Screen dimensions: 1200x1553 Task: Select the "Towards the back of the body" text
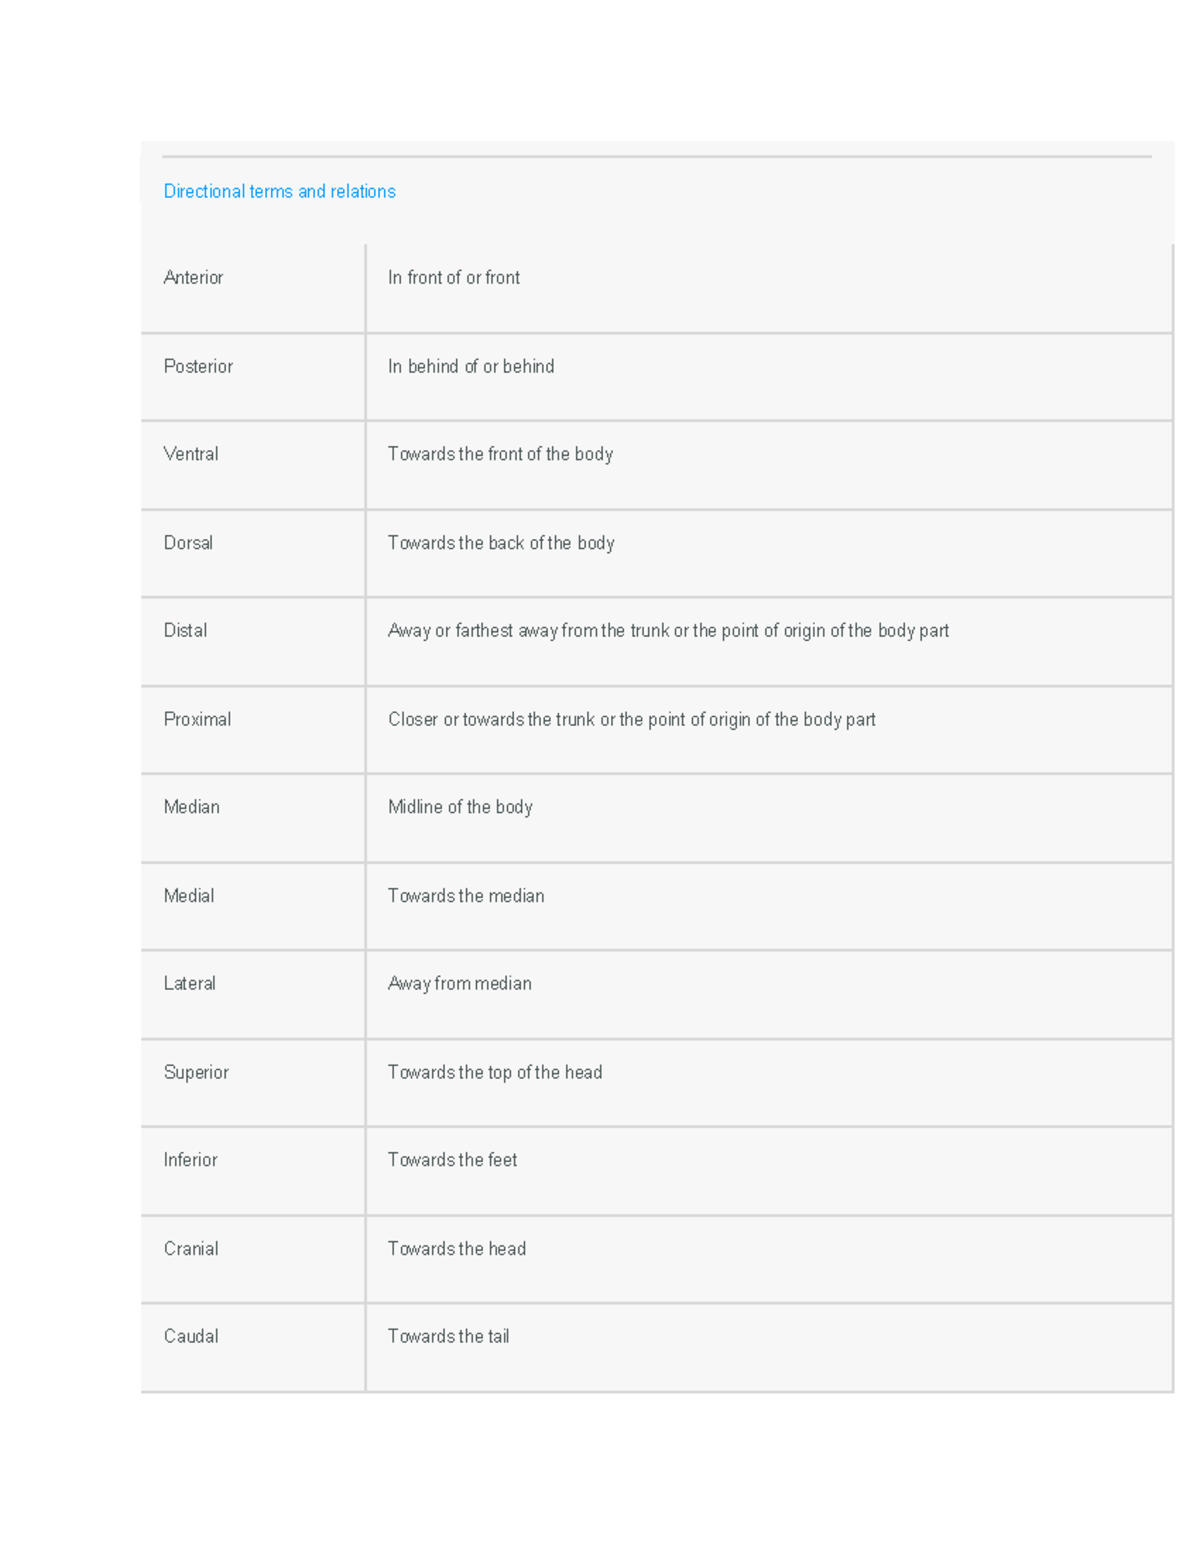tap(501, 543)
